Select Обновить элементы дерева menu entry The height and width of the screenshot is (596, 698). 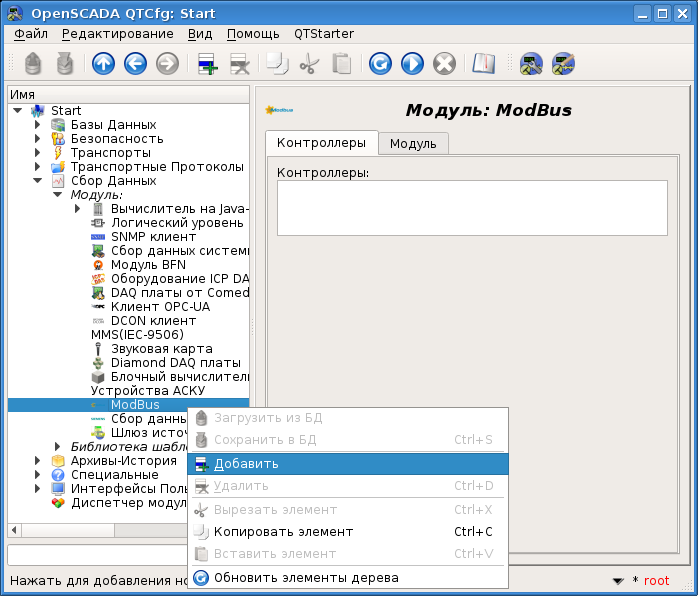tap(306, 578)
